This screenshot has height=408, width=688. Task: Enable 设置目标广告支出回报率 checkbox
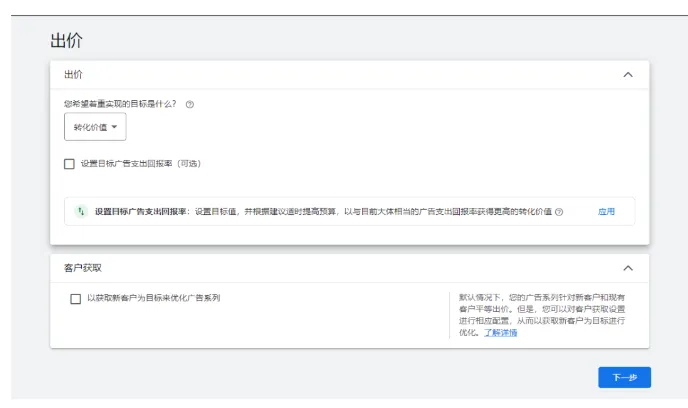(69, 164)
